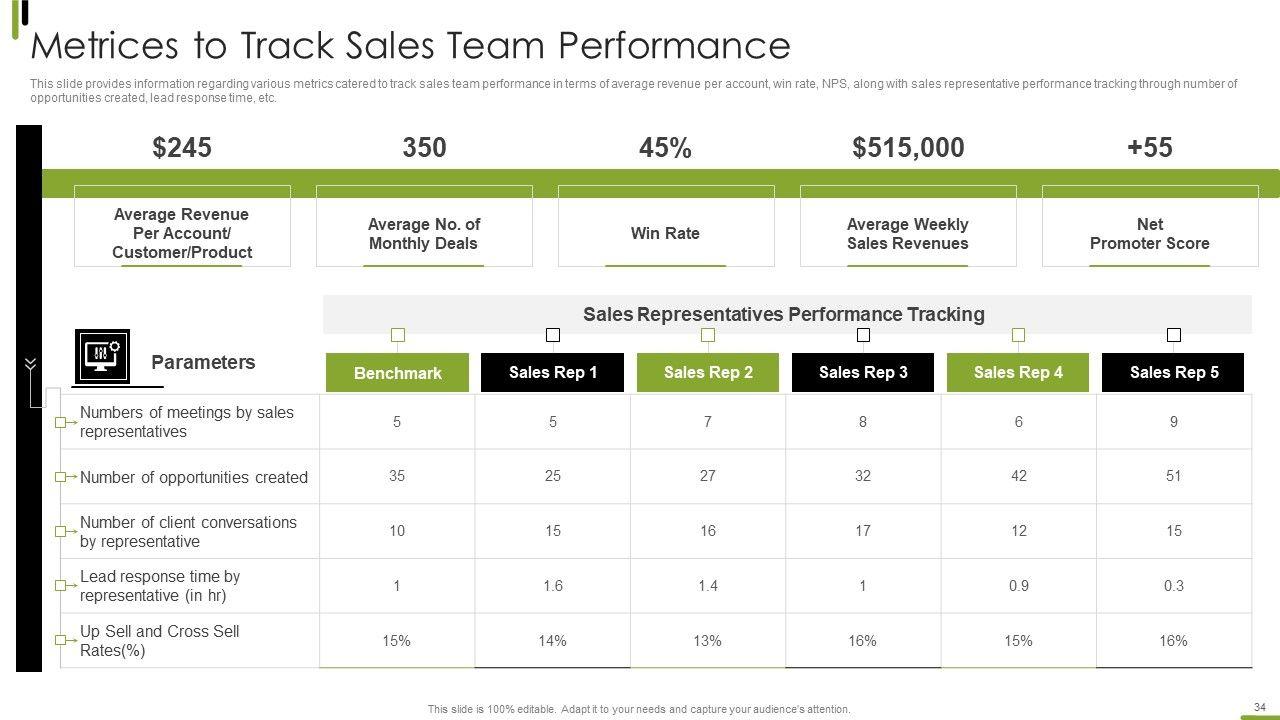The image size is (1280, 720).
Task: Click the monitor settings icon beside Parameters
Action: [102, 355]
